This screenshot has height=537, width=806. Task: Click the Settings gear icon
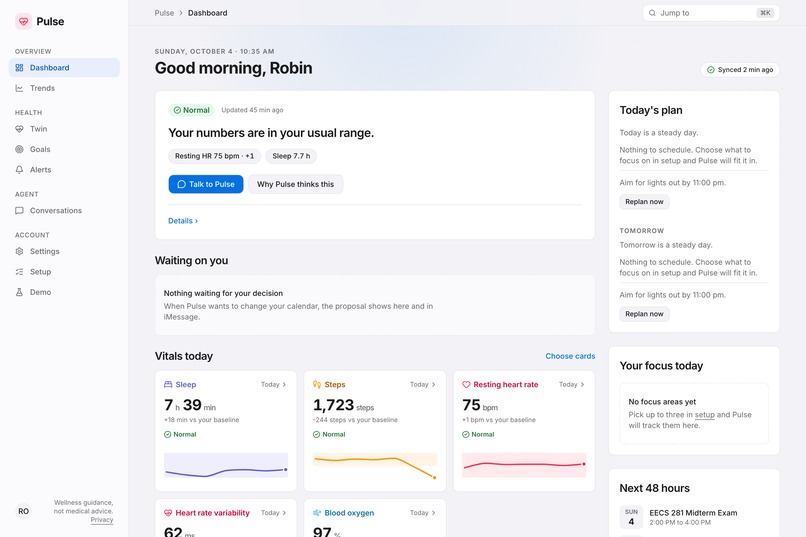click(20, 251)
